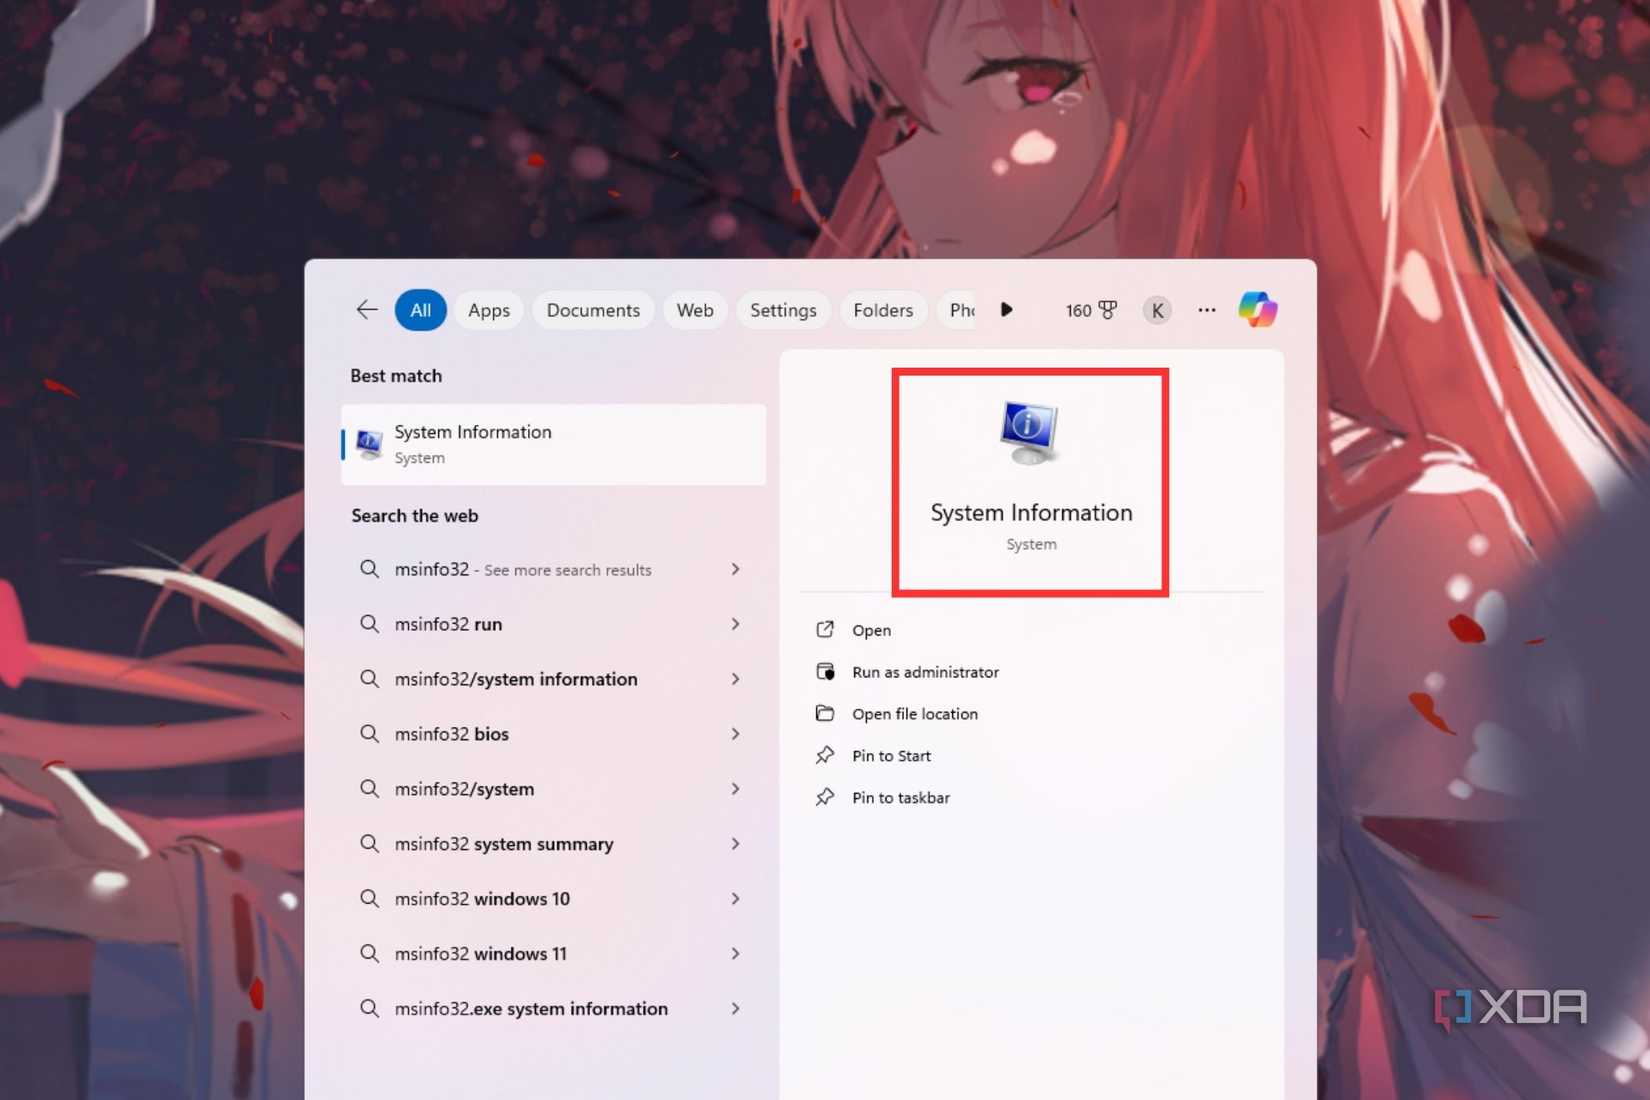Expand msinfo32/system information suggestion chevron
The height and width of the screenshot is (1100, 1650).
pos(735,679)
